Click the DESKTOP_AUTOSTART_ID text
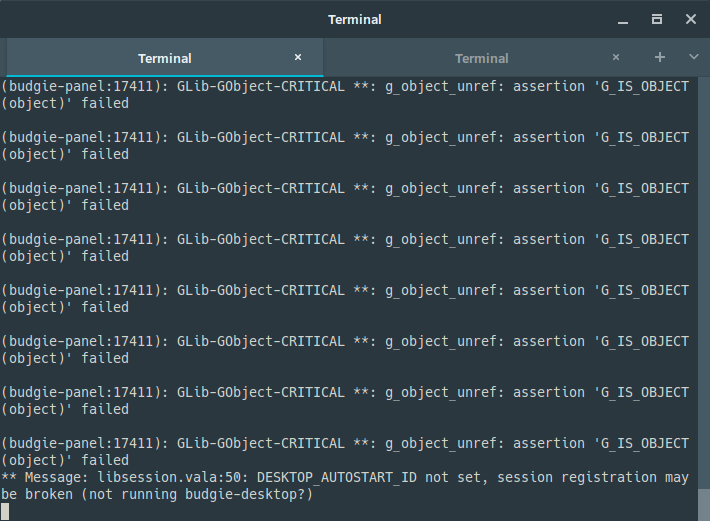Image resolution: width=710 pixels, height=521 pixels. tap(337, 478)
